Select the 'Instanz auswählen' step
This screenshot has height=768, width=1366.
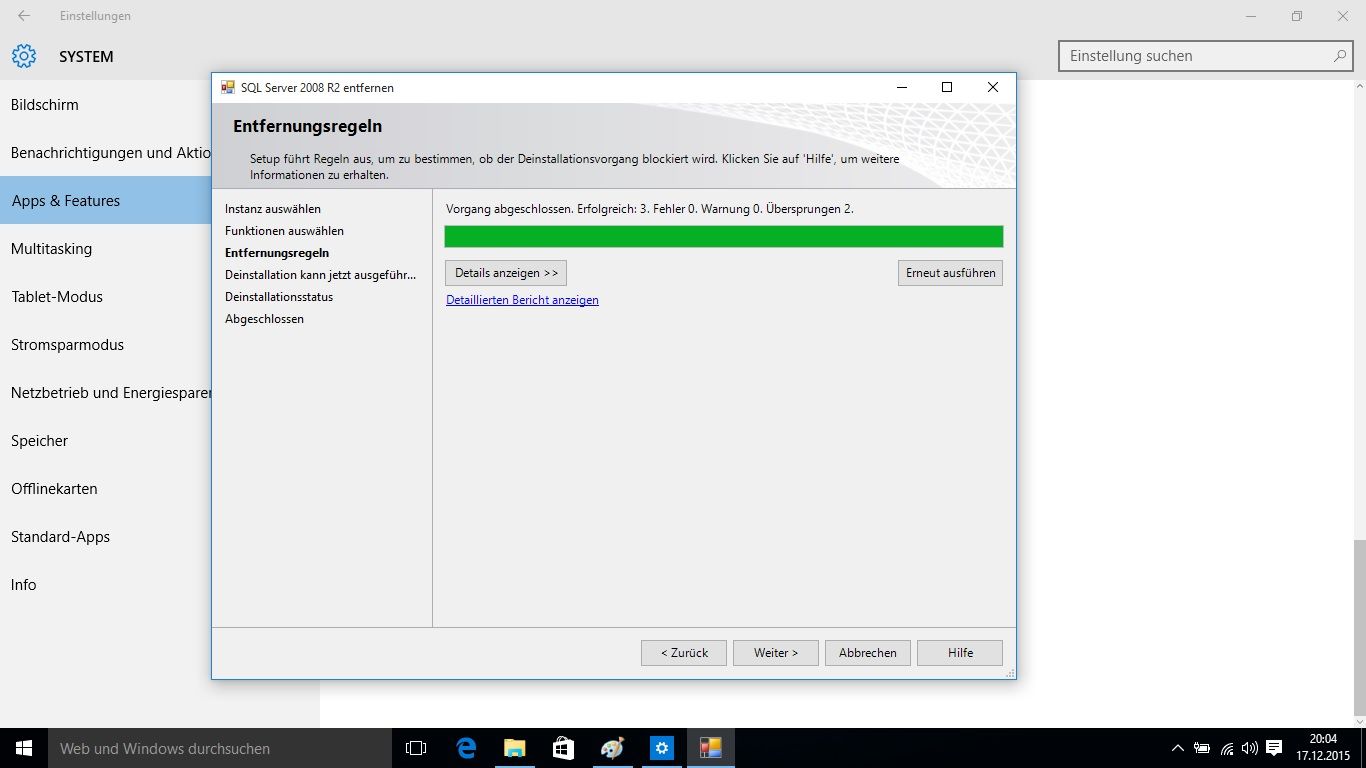(x=273, y=209)
